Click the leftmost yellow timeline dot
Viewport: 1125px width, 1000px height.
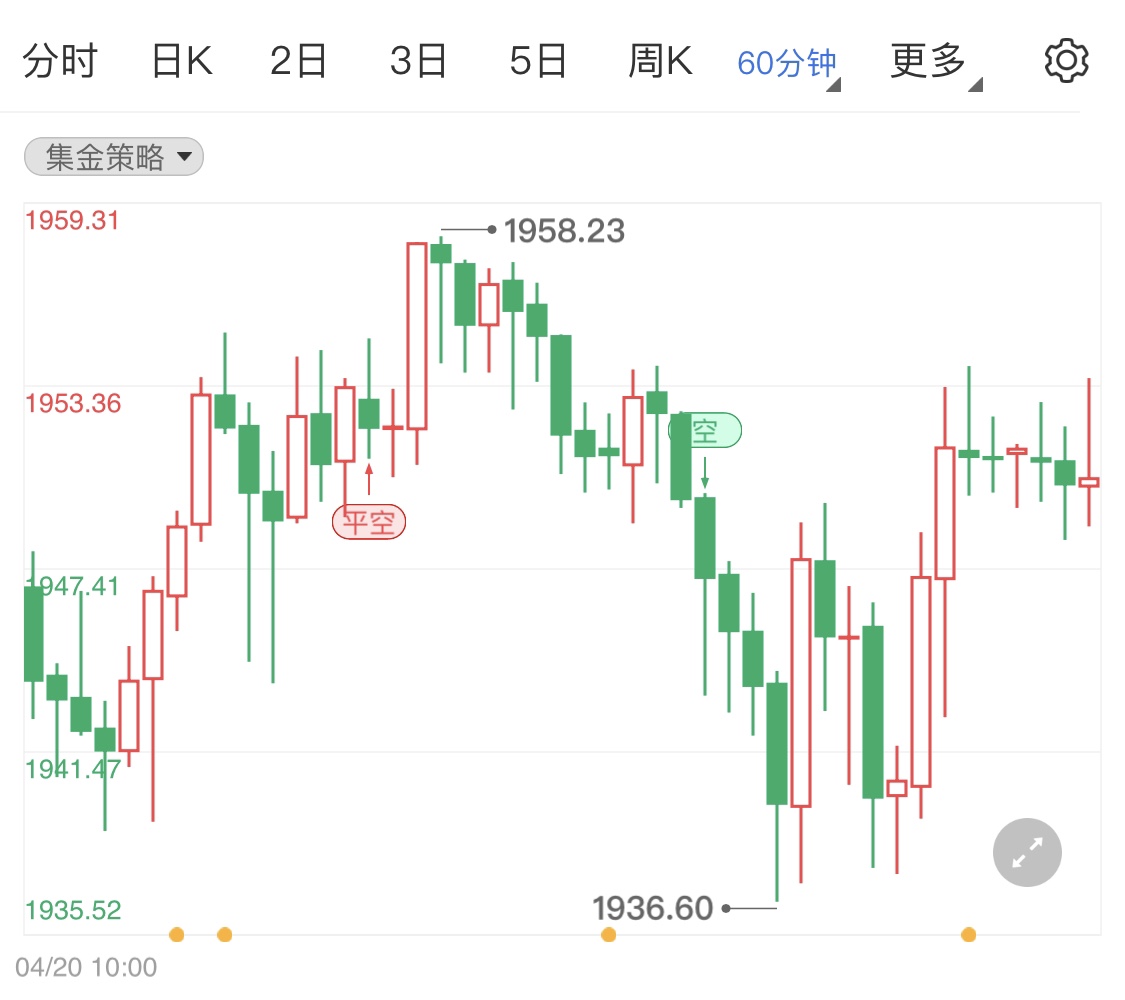tap(177, 934)
